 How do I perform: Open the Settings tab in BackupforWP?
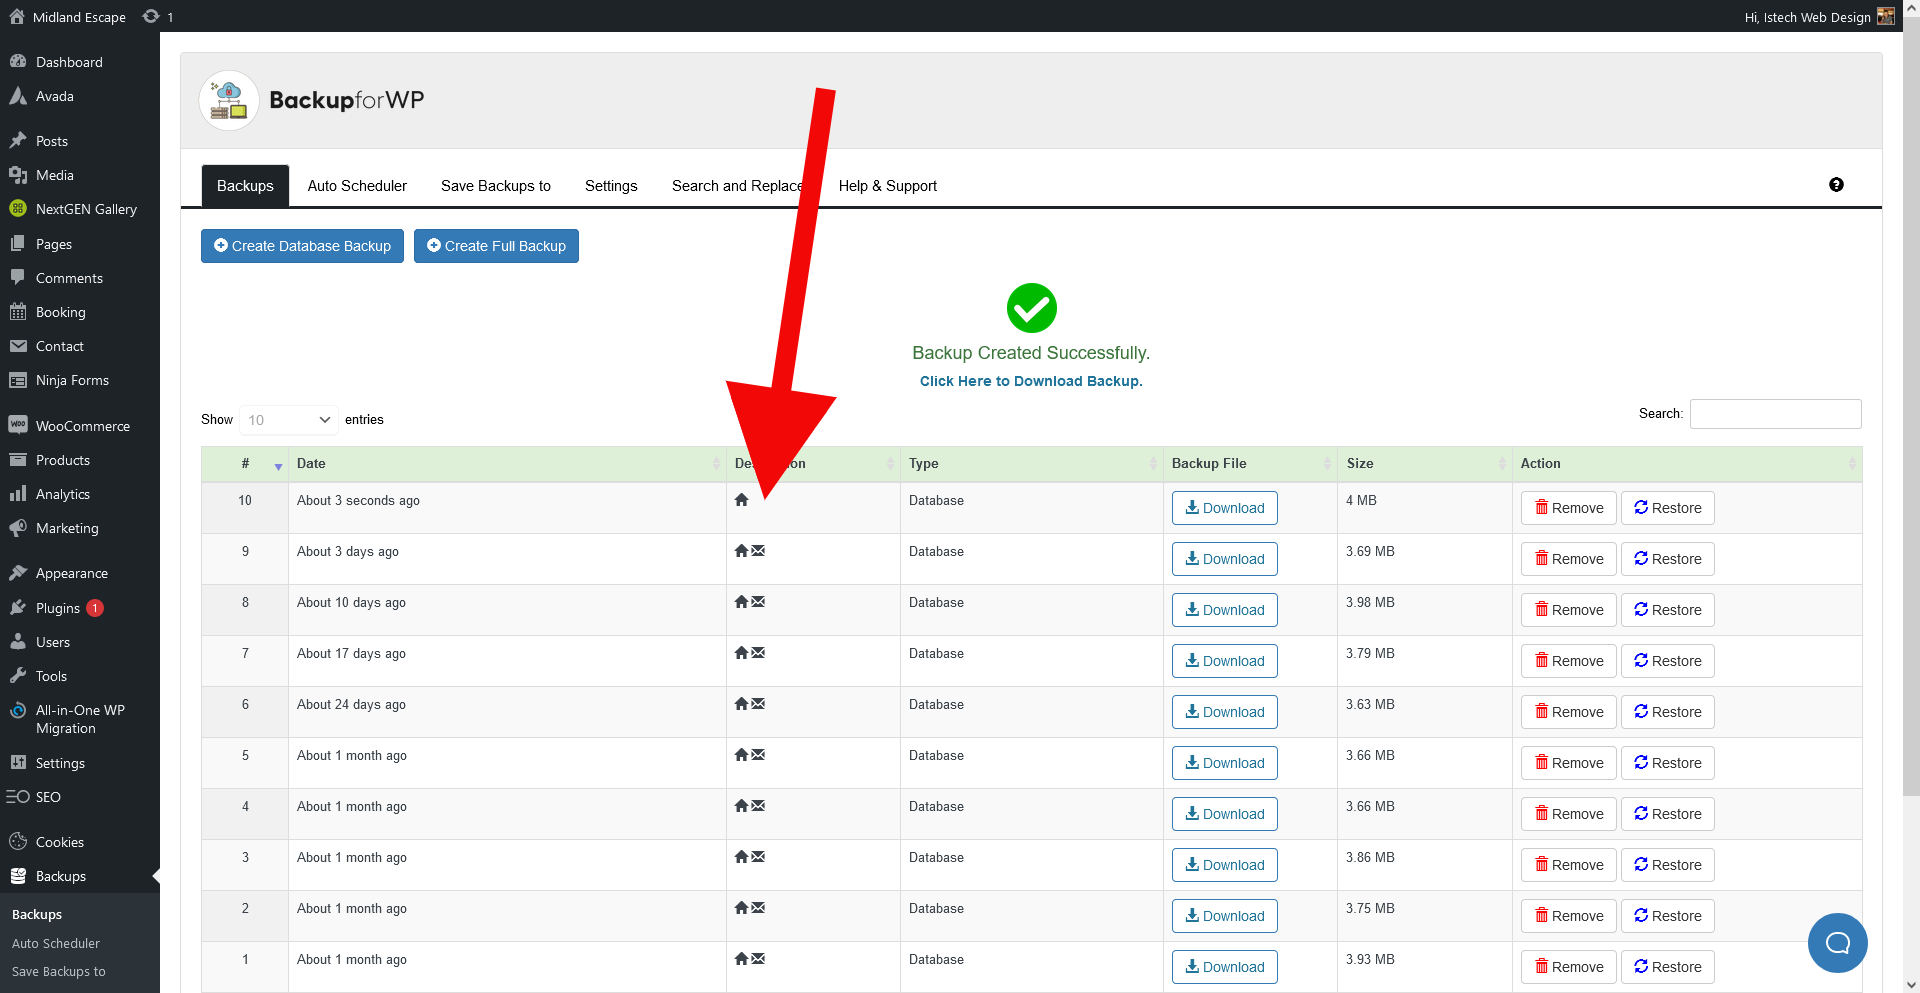click(611, 186)
